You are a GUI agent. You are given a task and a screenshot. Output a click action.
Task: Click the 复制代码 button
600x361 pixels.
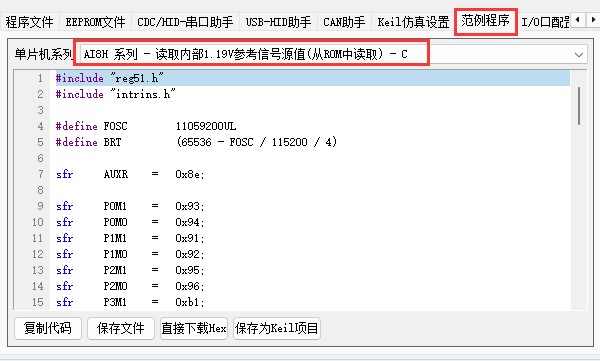[48, 328]
